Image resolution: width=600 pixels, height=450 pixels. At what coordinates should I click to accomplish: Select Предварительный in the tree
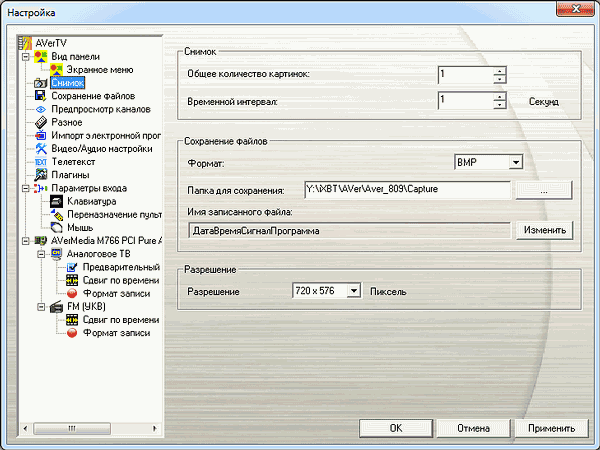[x=121, y=267]
